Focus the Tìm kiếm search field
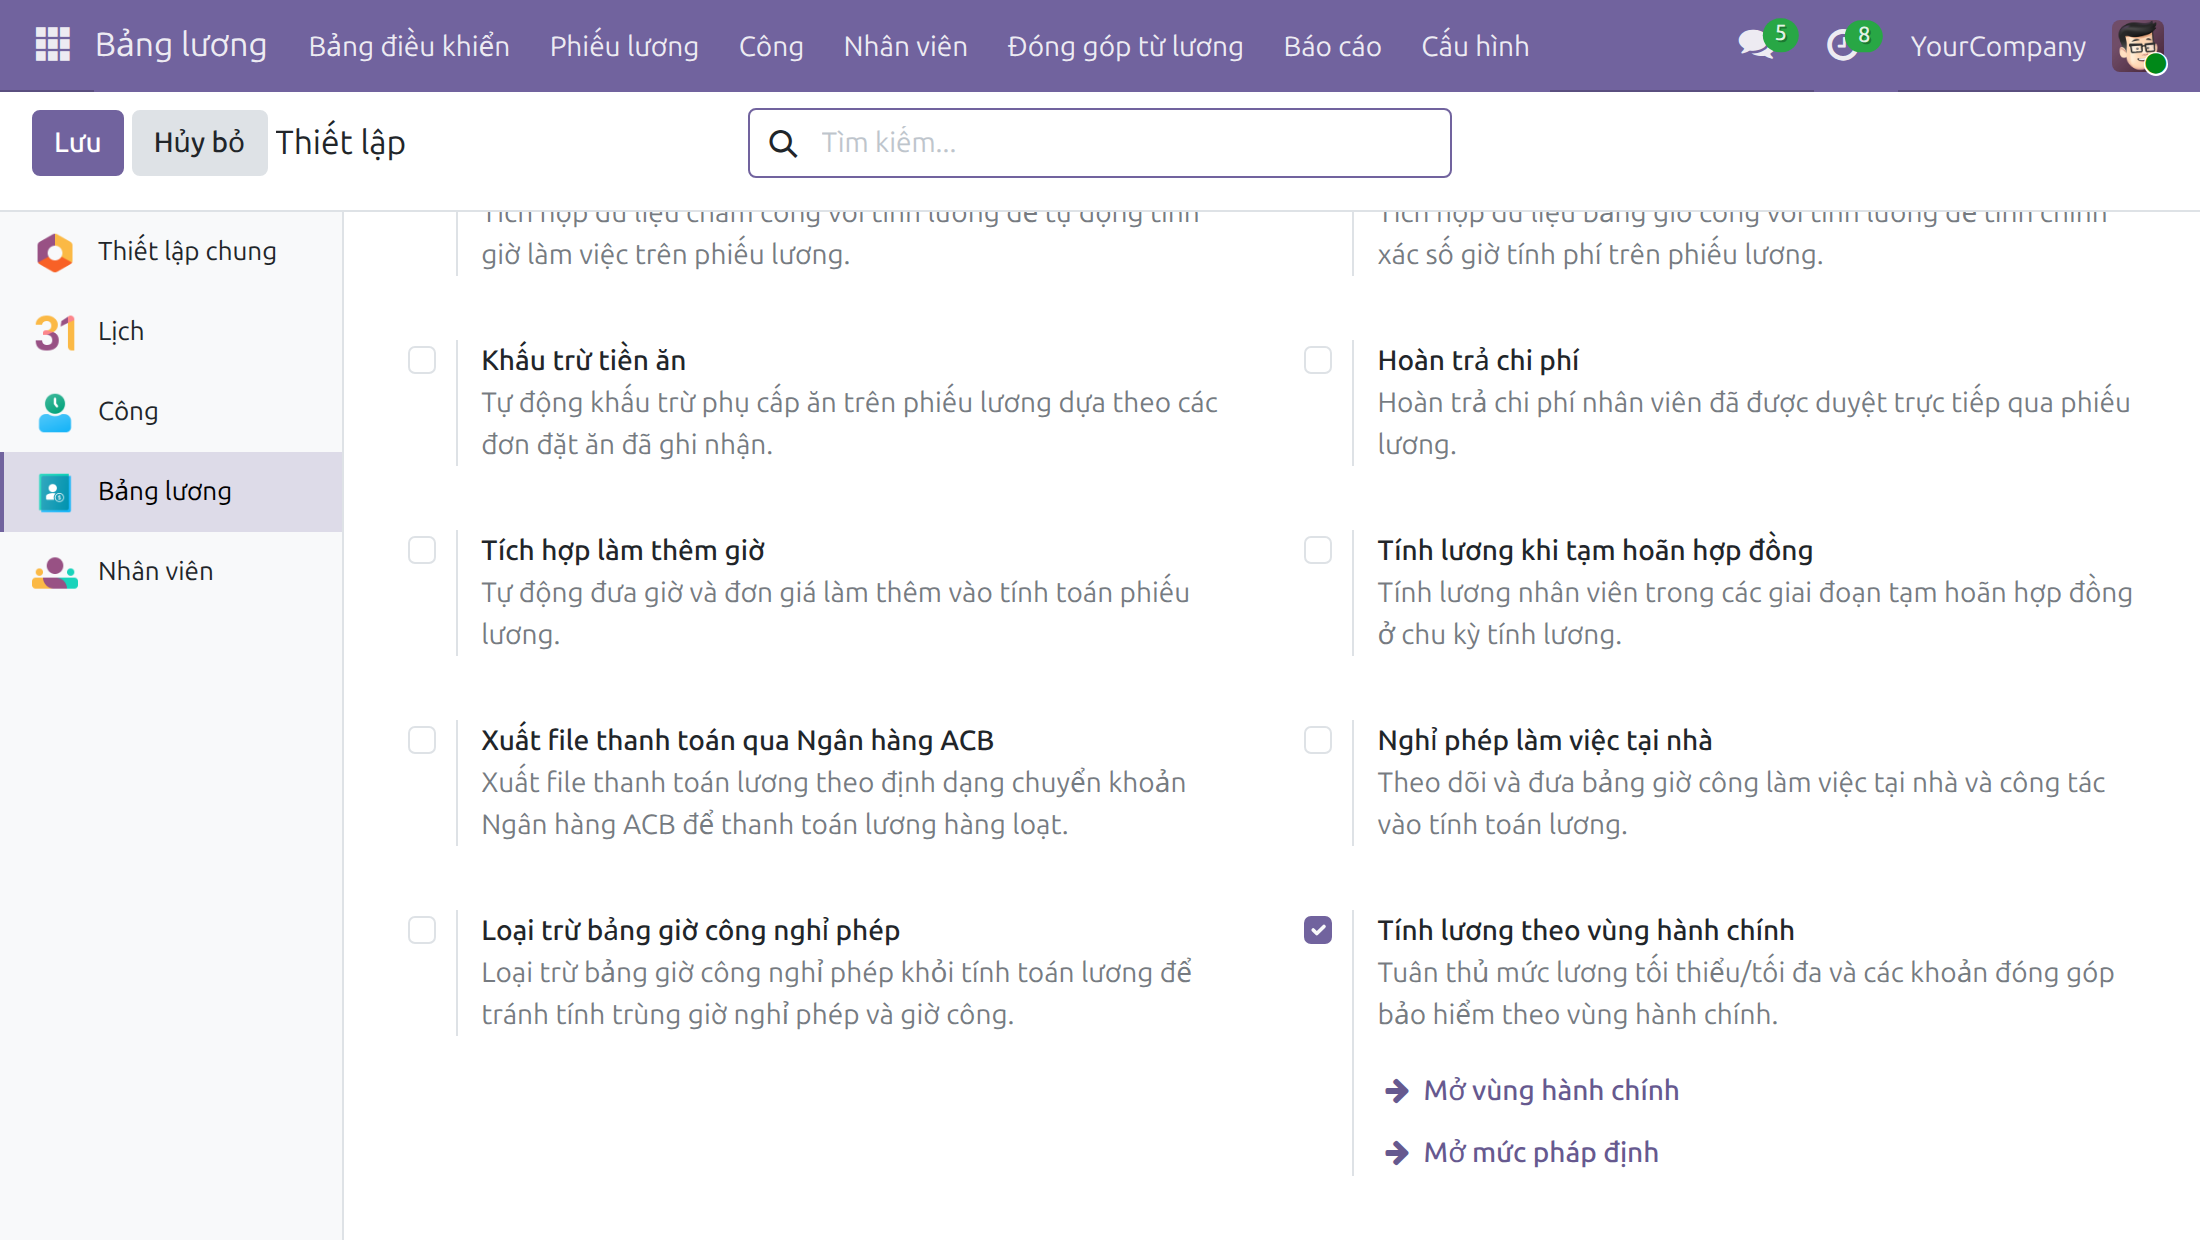The height and width of the screenshot is (1240, 2200). [1100, 143]
